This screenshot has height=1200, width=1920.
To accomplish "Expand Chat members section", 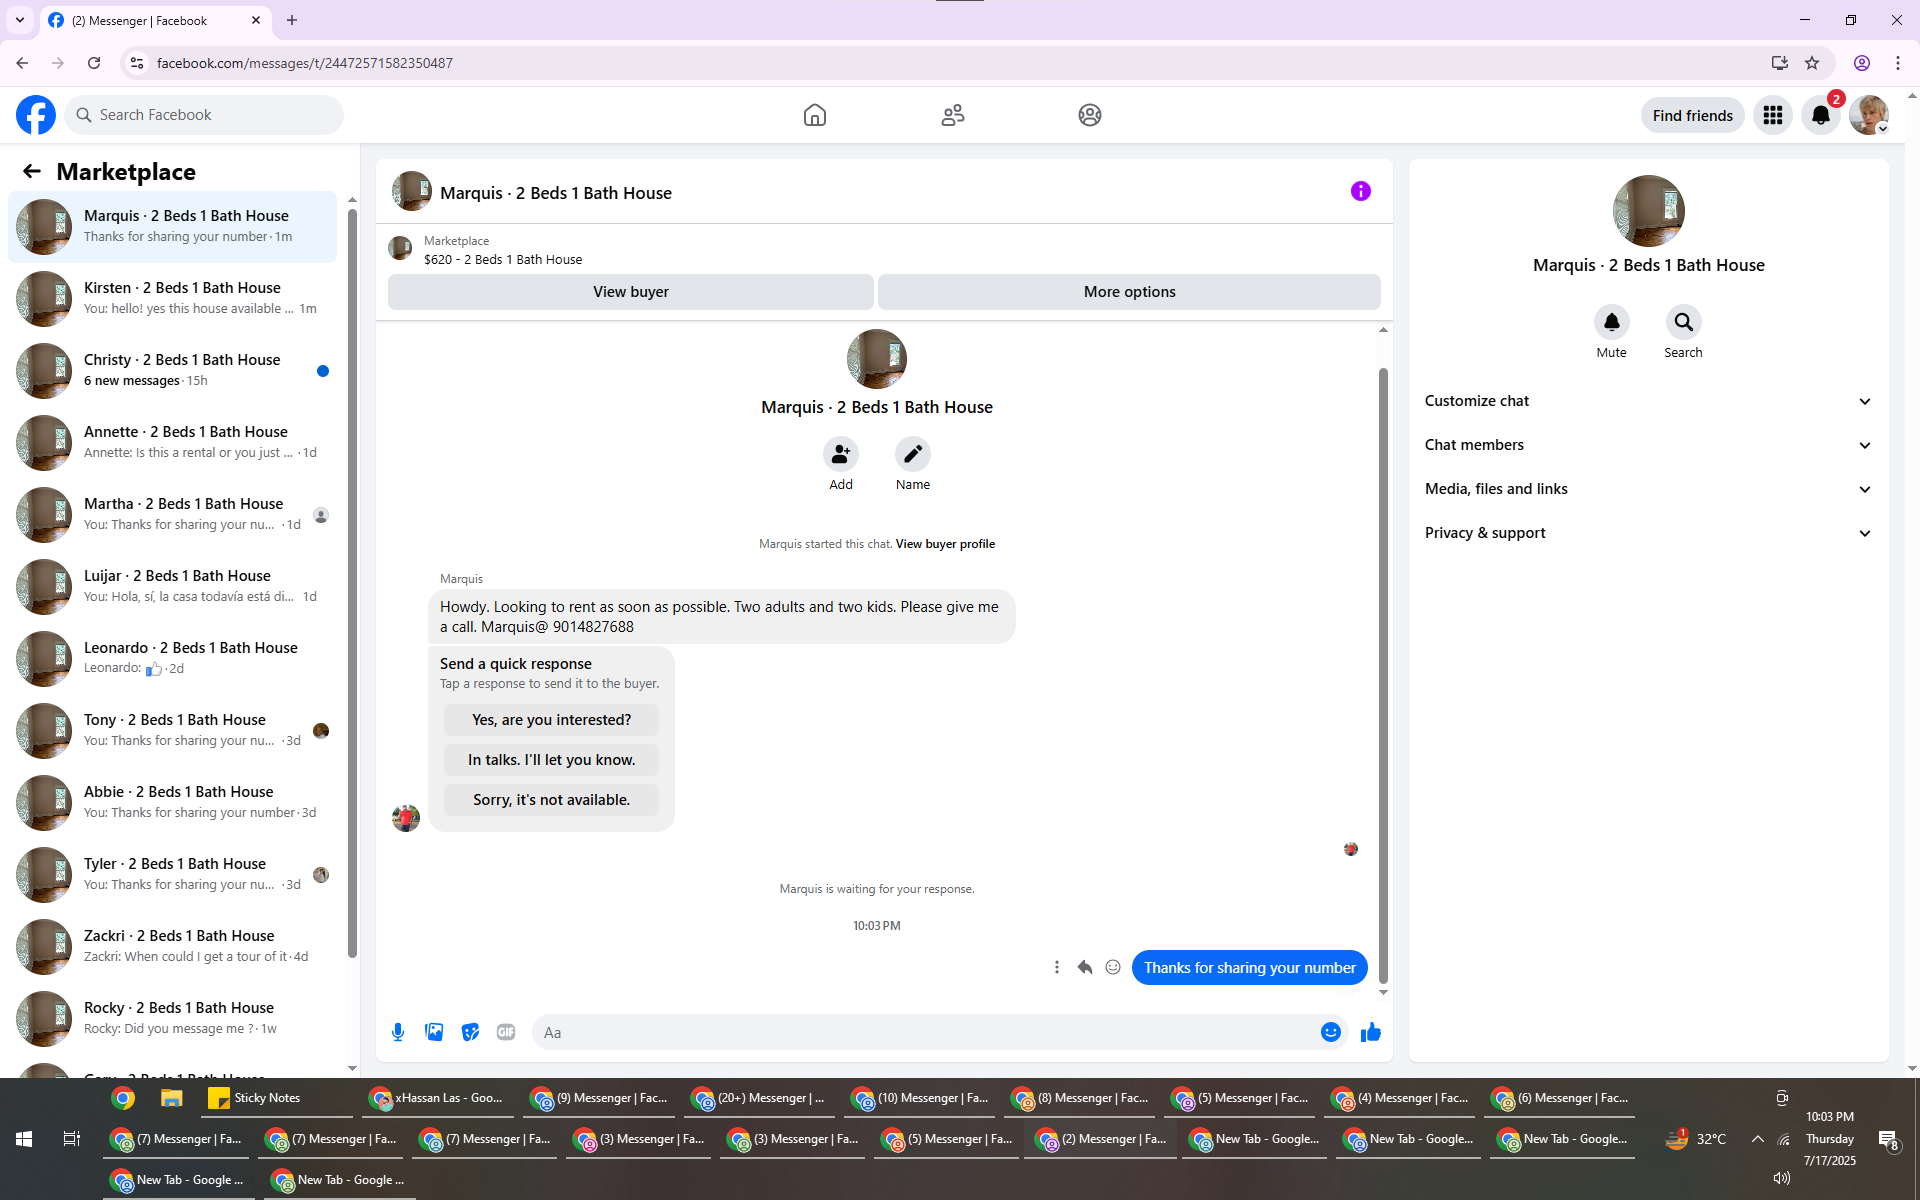I will [x=1649, y=445].
